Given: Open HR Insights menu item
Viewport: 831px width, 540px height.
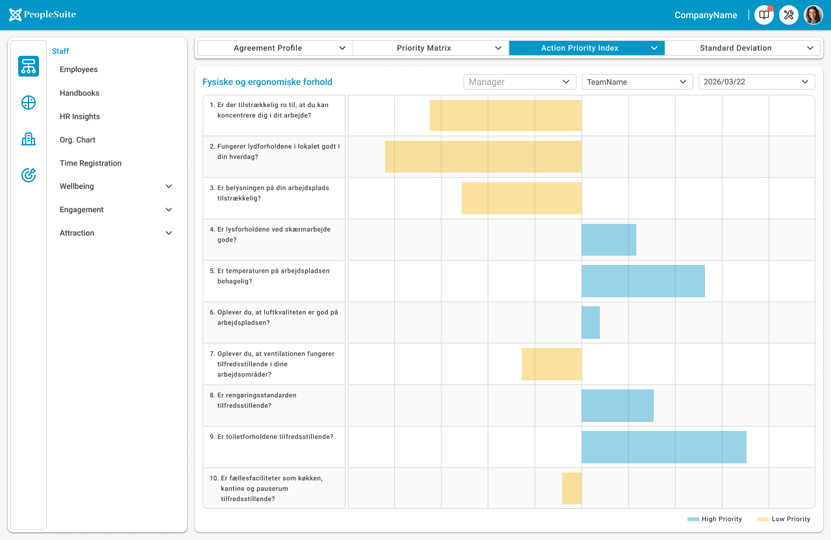Looking at the screenshot, I should [79, 116].
